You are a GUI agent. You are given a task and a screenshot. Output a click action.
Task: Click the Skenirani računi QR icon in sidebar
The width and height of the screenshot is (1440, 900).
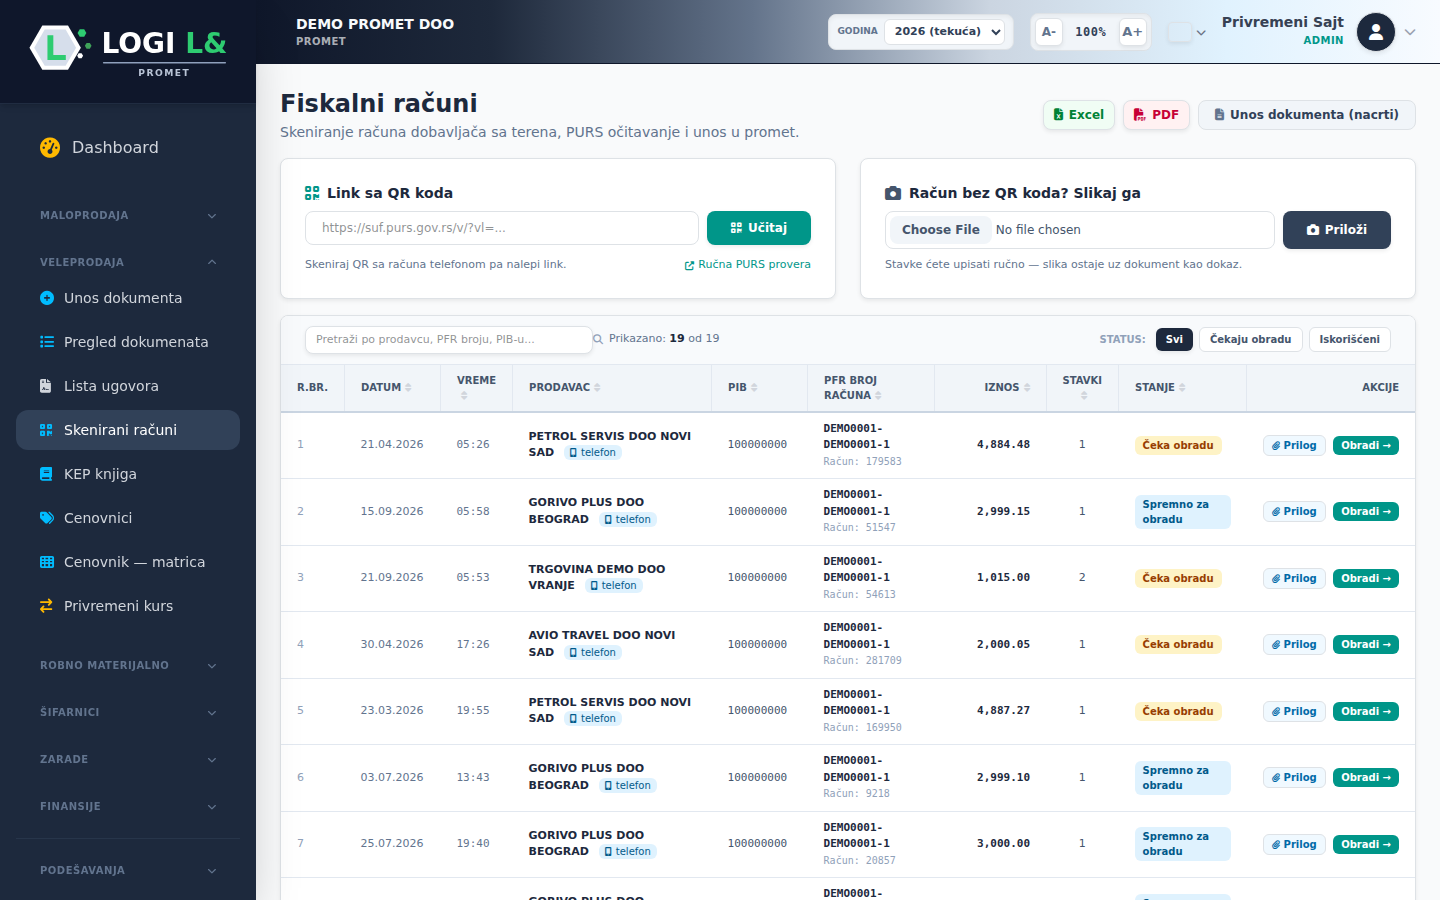point(46,430)
